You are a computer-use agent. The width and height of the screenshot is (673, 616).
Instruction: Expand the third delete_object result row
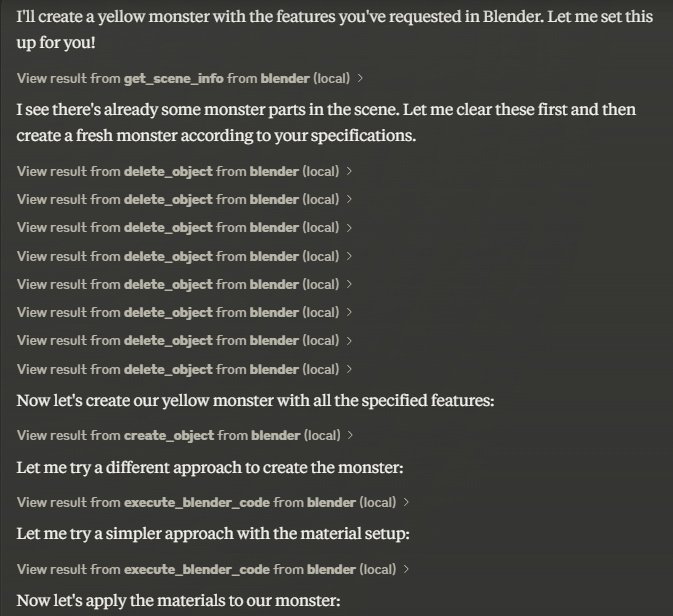pos(349,228)
